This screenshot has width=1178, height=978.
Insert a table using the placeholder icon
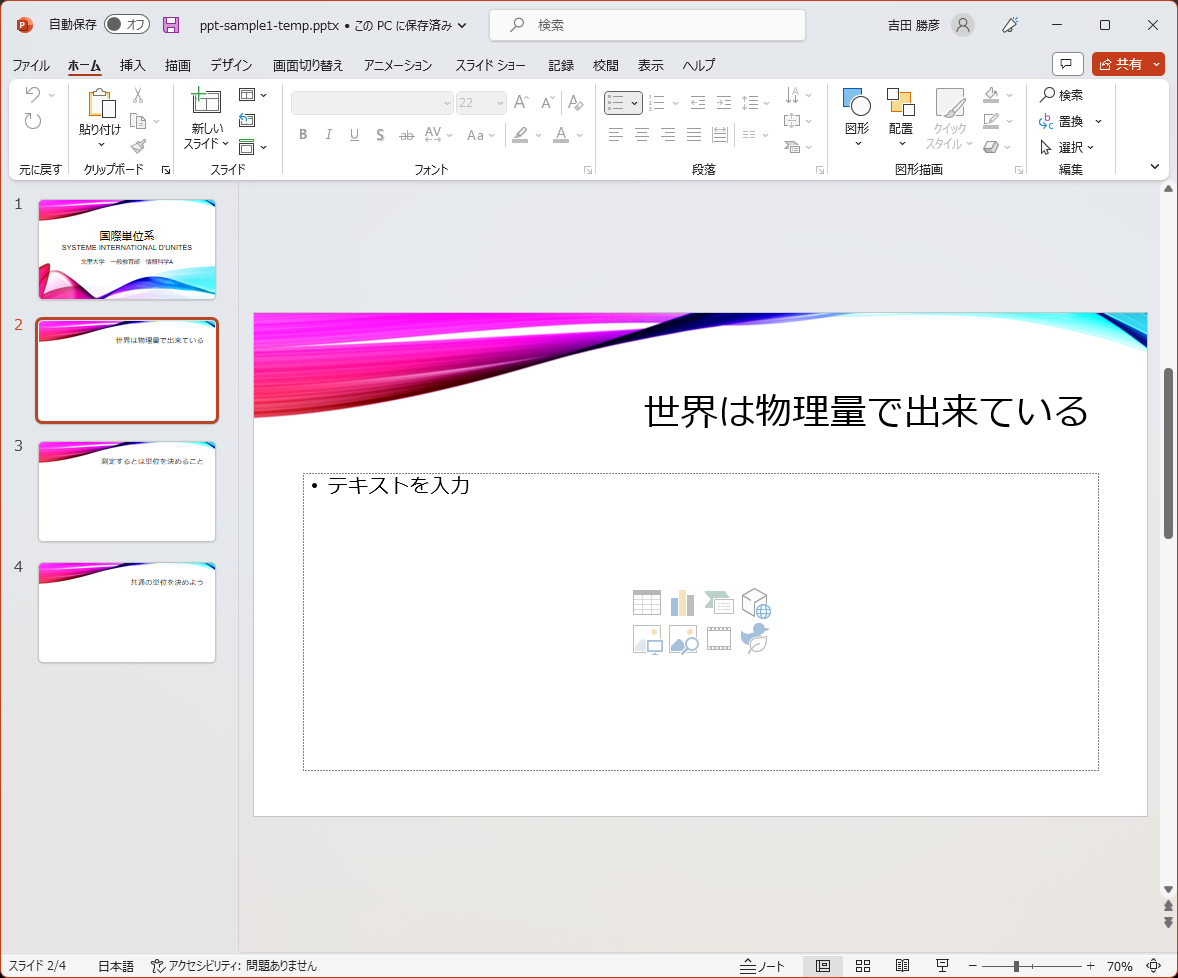[x=646, y=602]
